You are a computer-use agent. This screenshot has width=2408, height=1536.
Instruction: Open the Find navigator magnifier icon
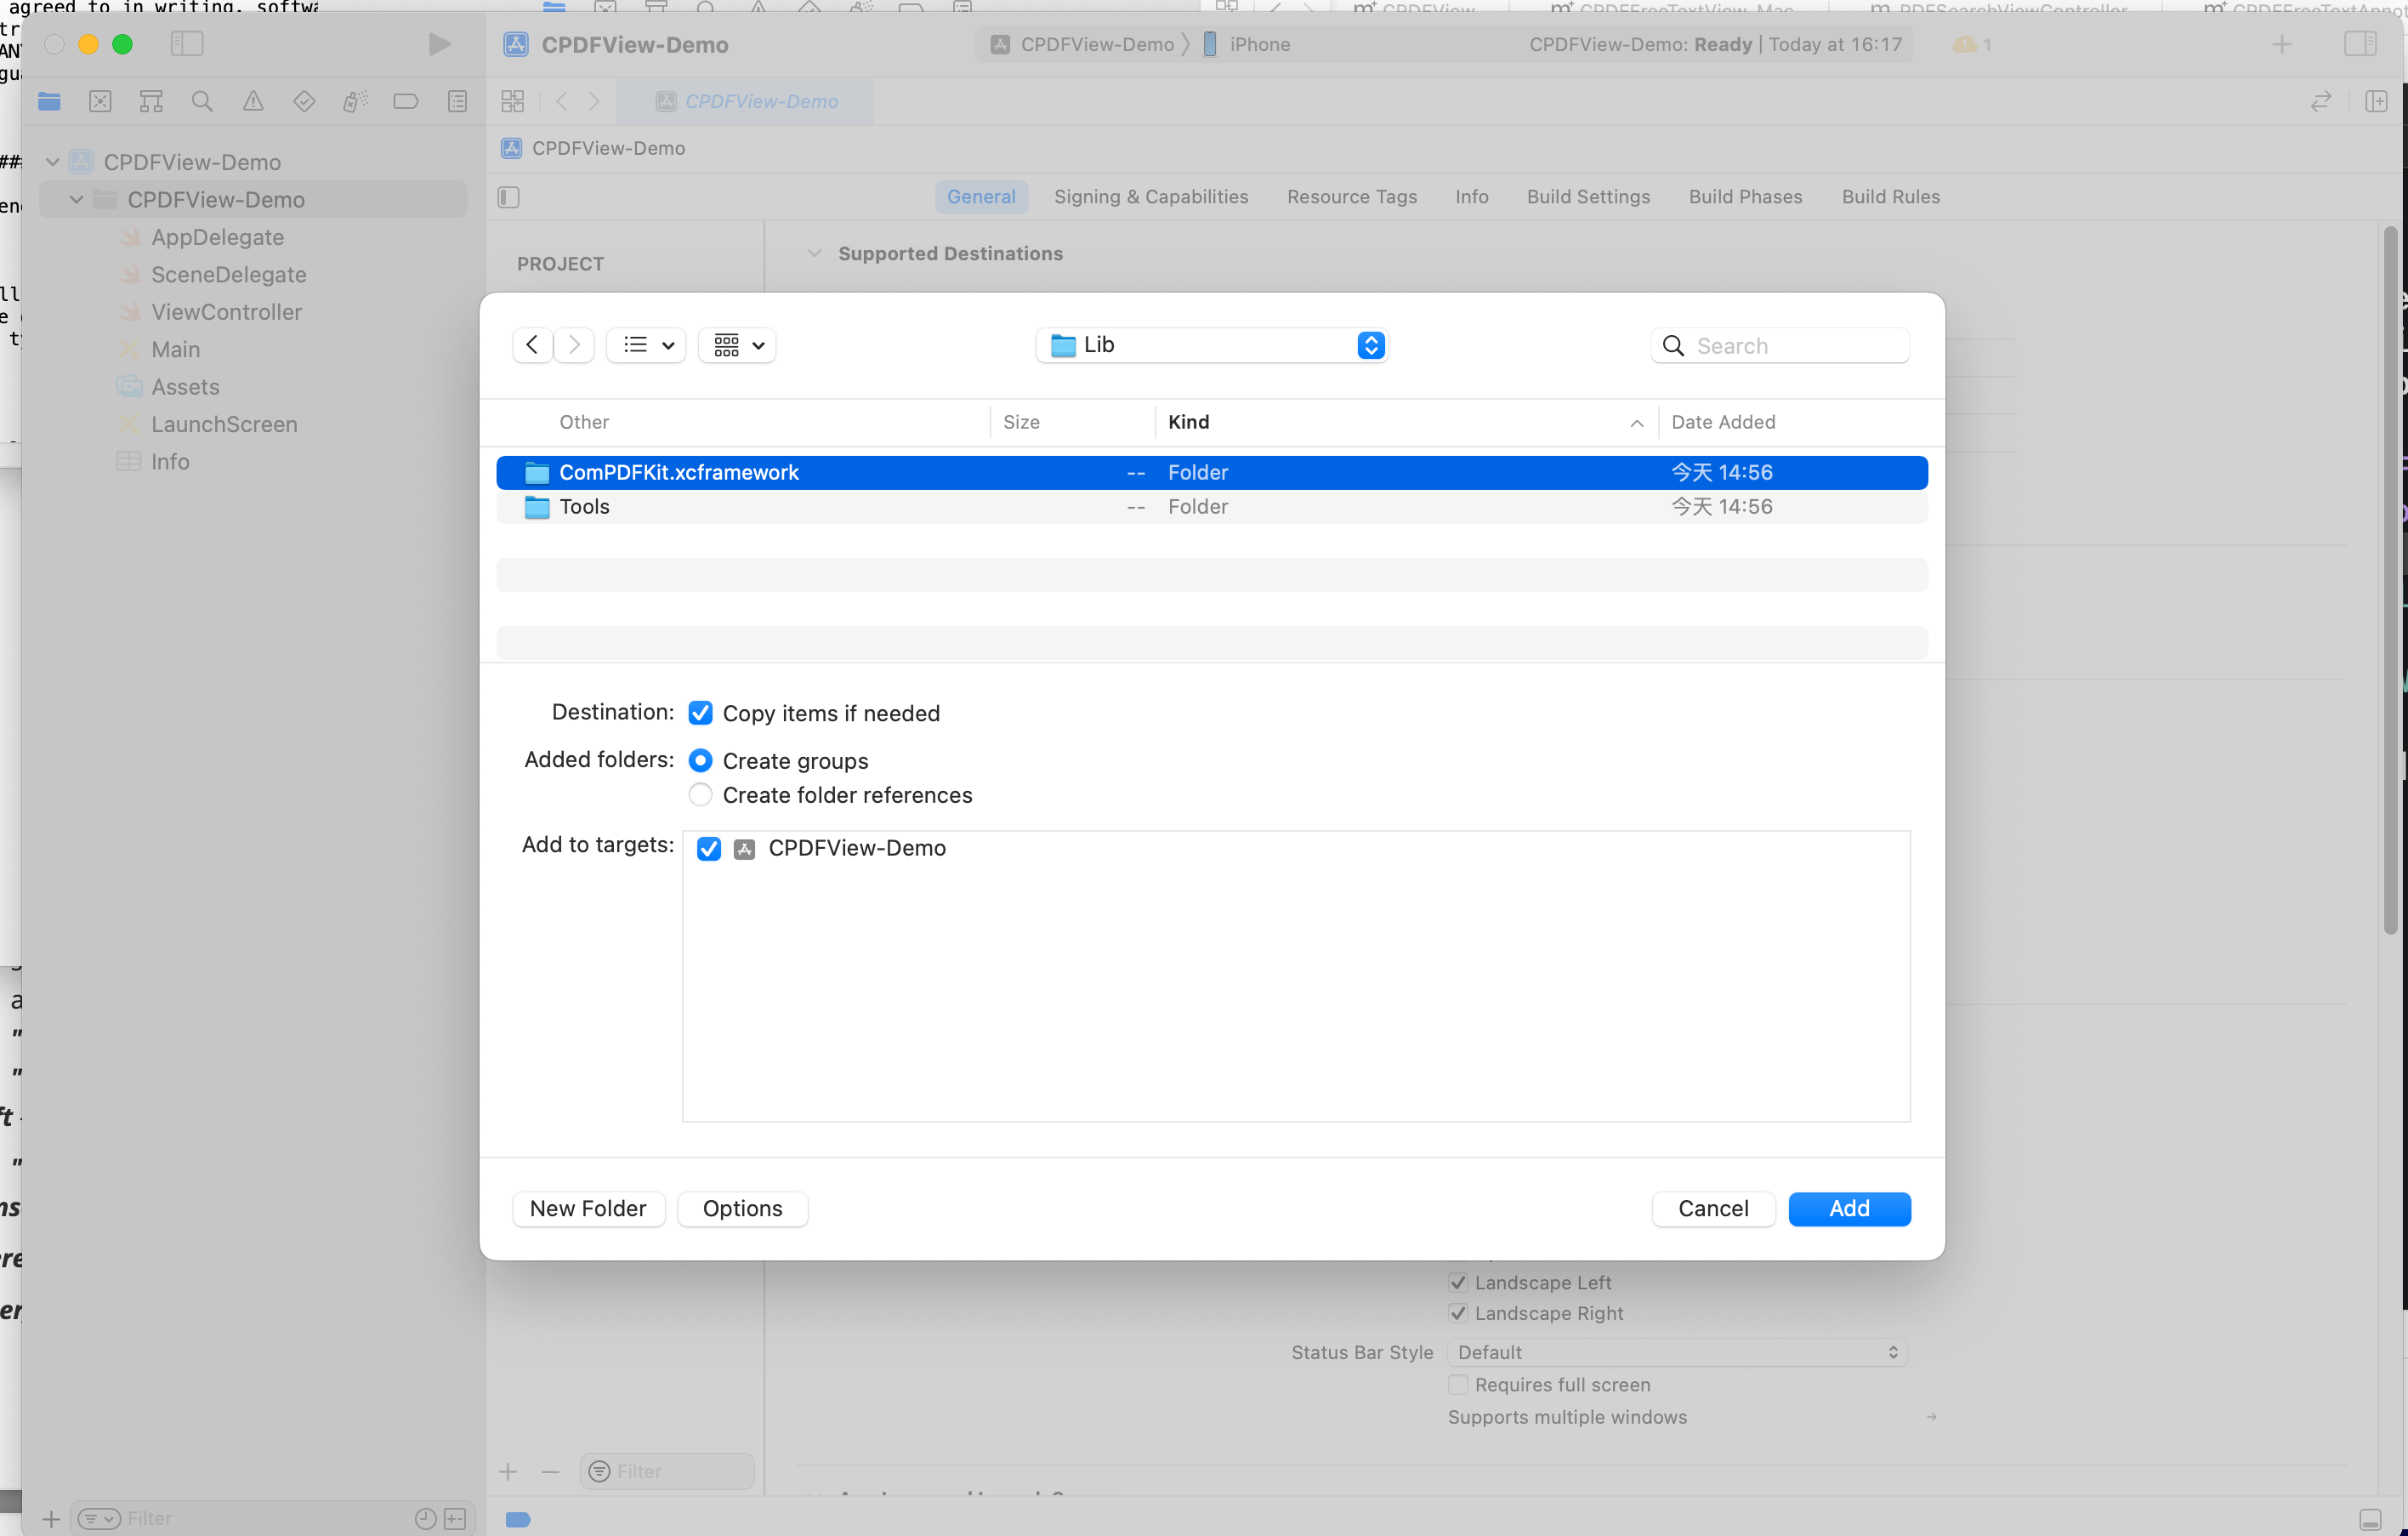[x=202, y=101]
